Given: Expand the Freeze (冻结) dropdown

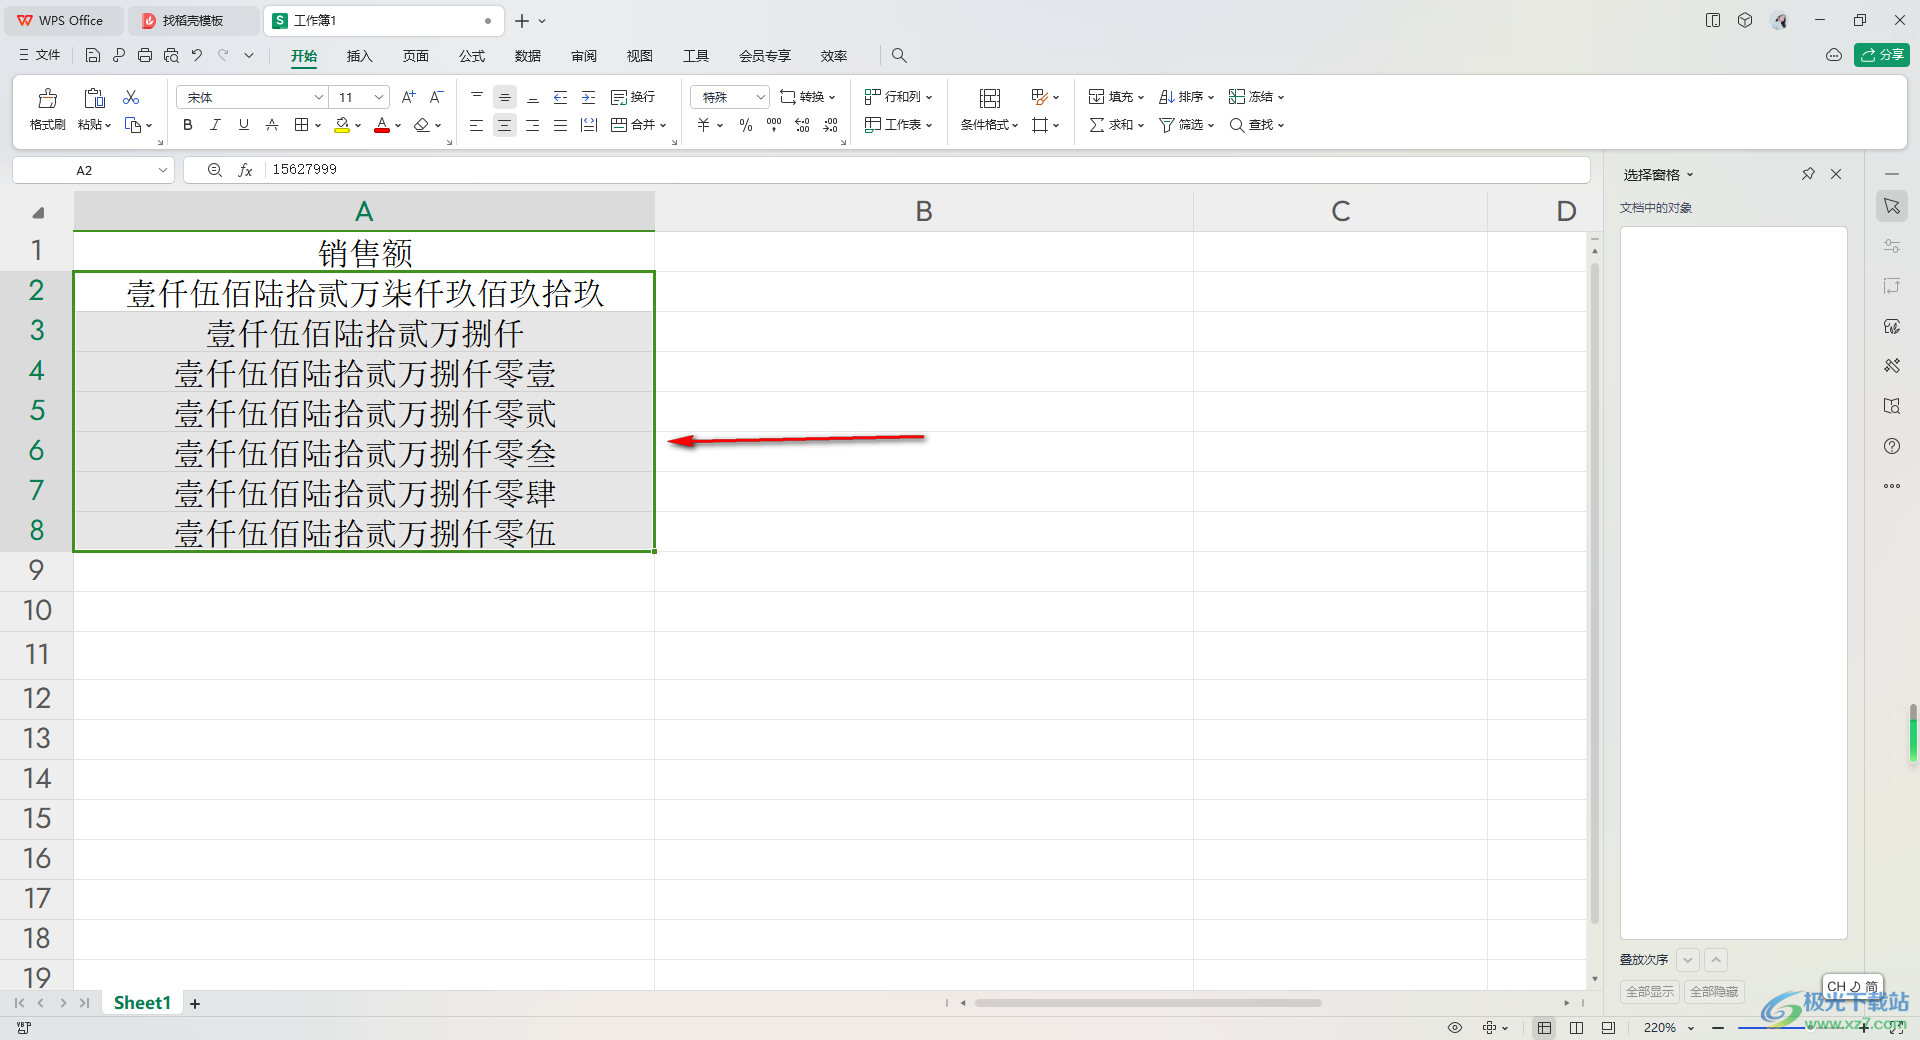Looking at the screenshot, I should [1281, 98].
